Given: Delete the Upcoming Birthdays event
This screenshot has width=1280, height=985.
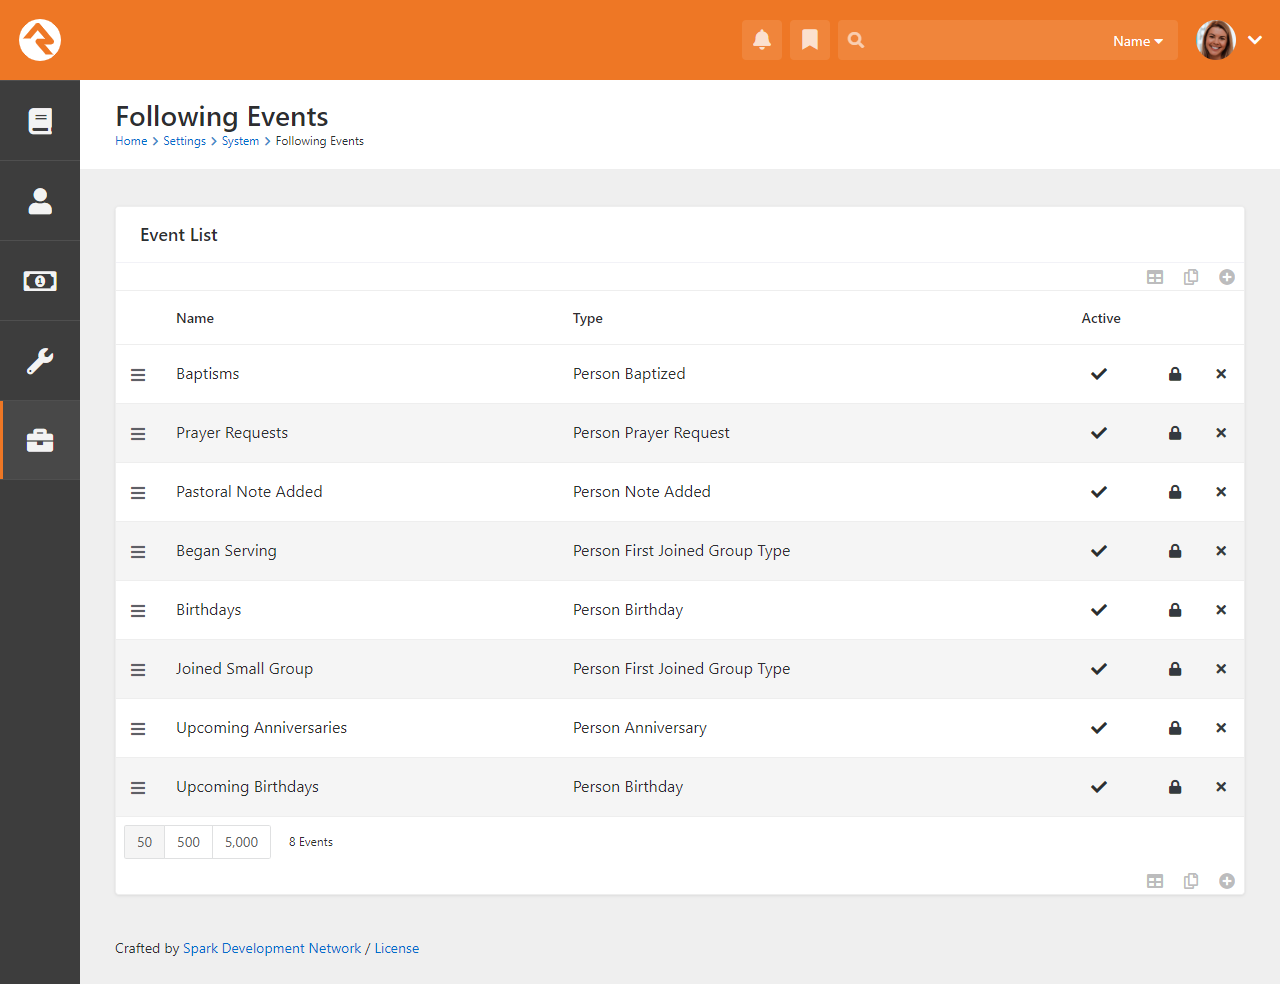Looking at the screenshot, I should pyautogui.click(x=1221, y=787).
